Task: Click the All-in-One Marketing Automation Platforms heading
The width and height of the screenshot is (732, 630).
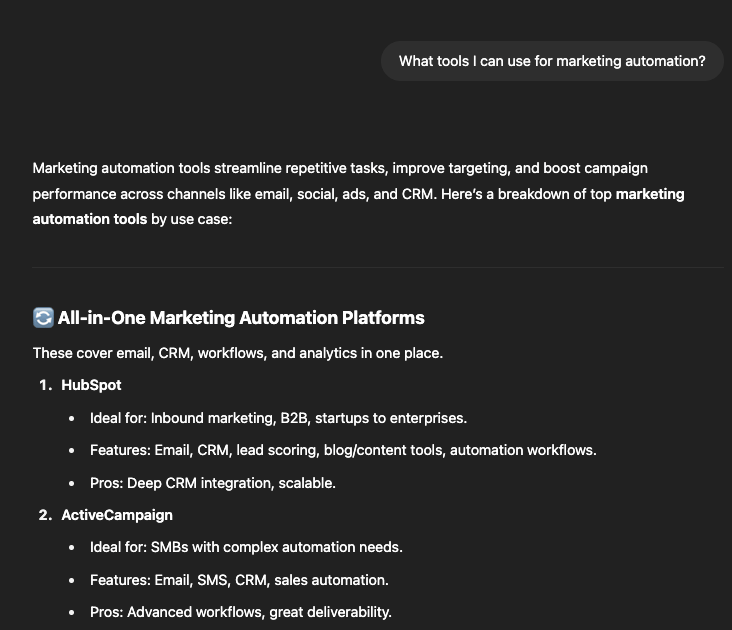Action: coord(241,318)
